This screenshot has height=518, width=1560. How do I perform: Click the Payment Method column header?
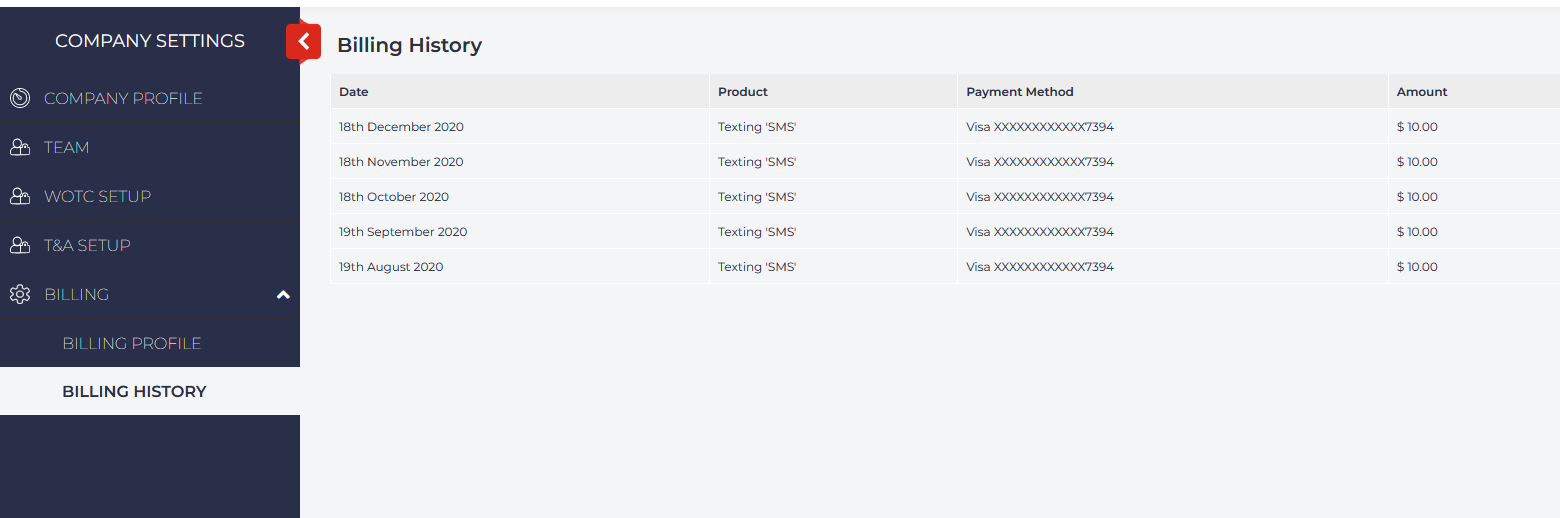click(1020, 92)
